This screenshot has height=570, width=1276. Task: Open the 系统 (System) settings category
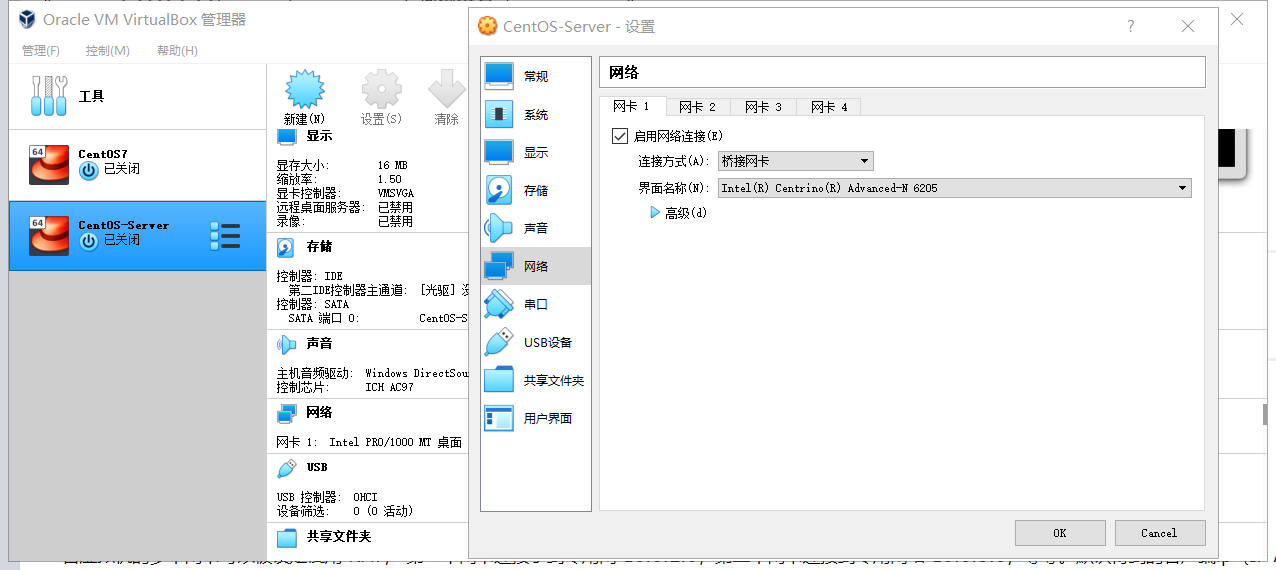(534, 115)
